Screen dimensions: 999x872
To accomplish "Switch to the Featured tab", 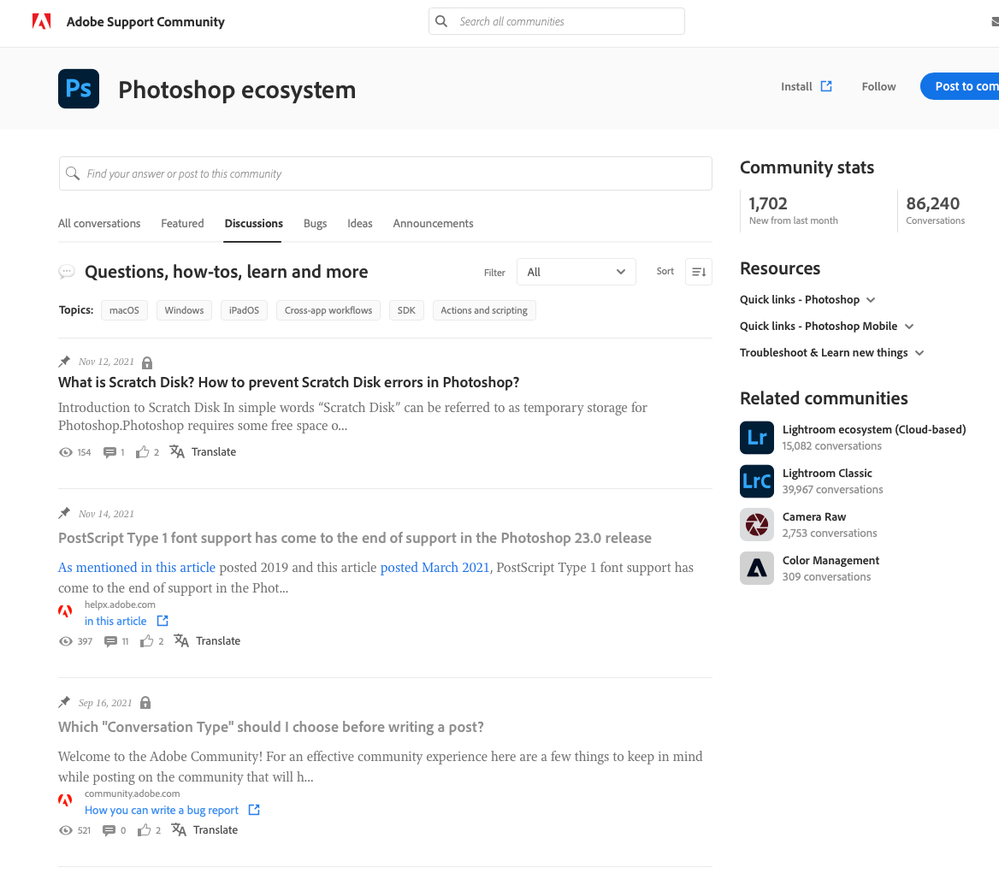I will [x=182, y=224].
